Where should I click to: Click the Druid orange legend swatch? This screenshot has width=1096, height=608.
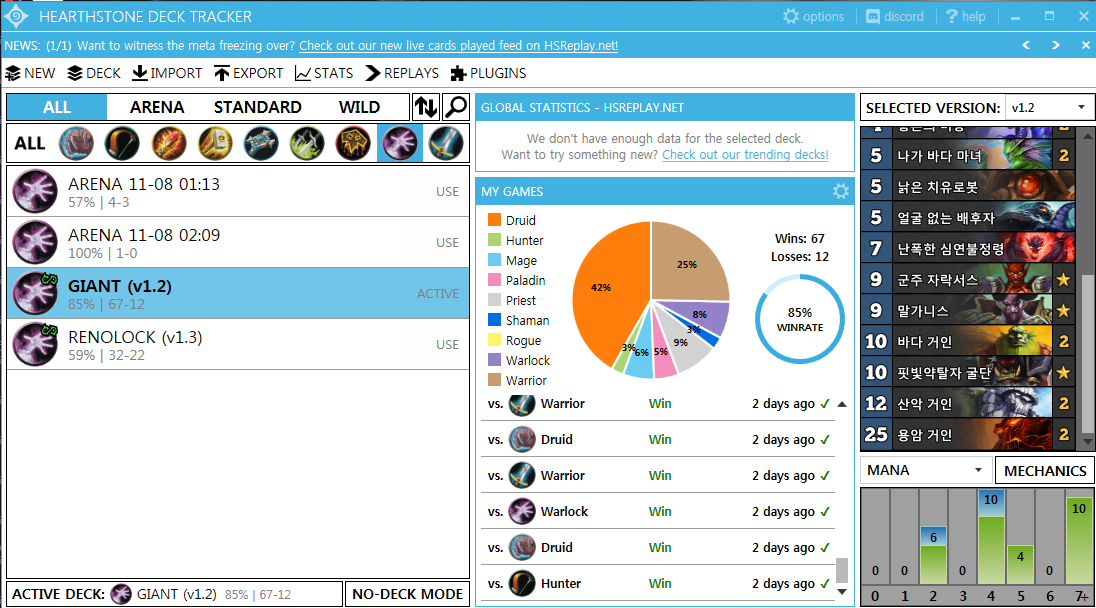point(494,220)
